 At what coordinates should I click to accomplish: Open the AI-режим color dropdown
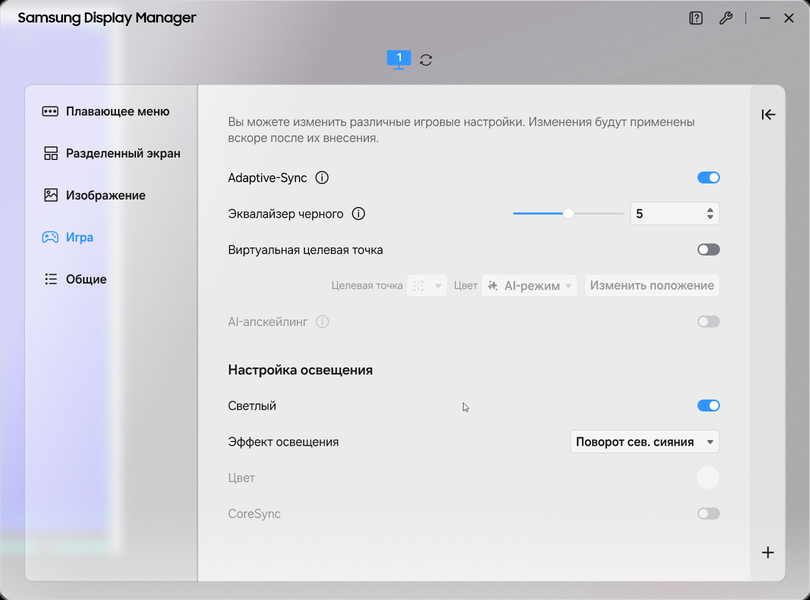click(529, 285)
